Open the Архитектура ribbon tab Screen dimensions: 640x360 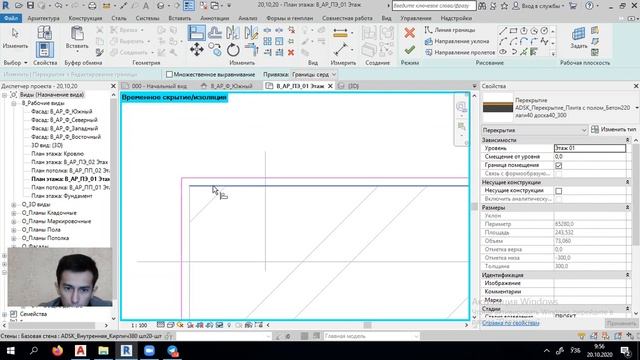[43, 18]
